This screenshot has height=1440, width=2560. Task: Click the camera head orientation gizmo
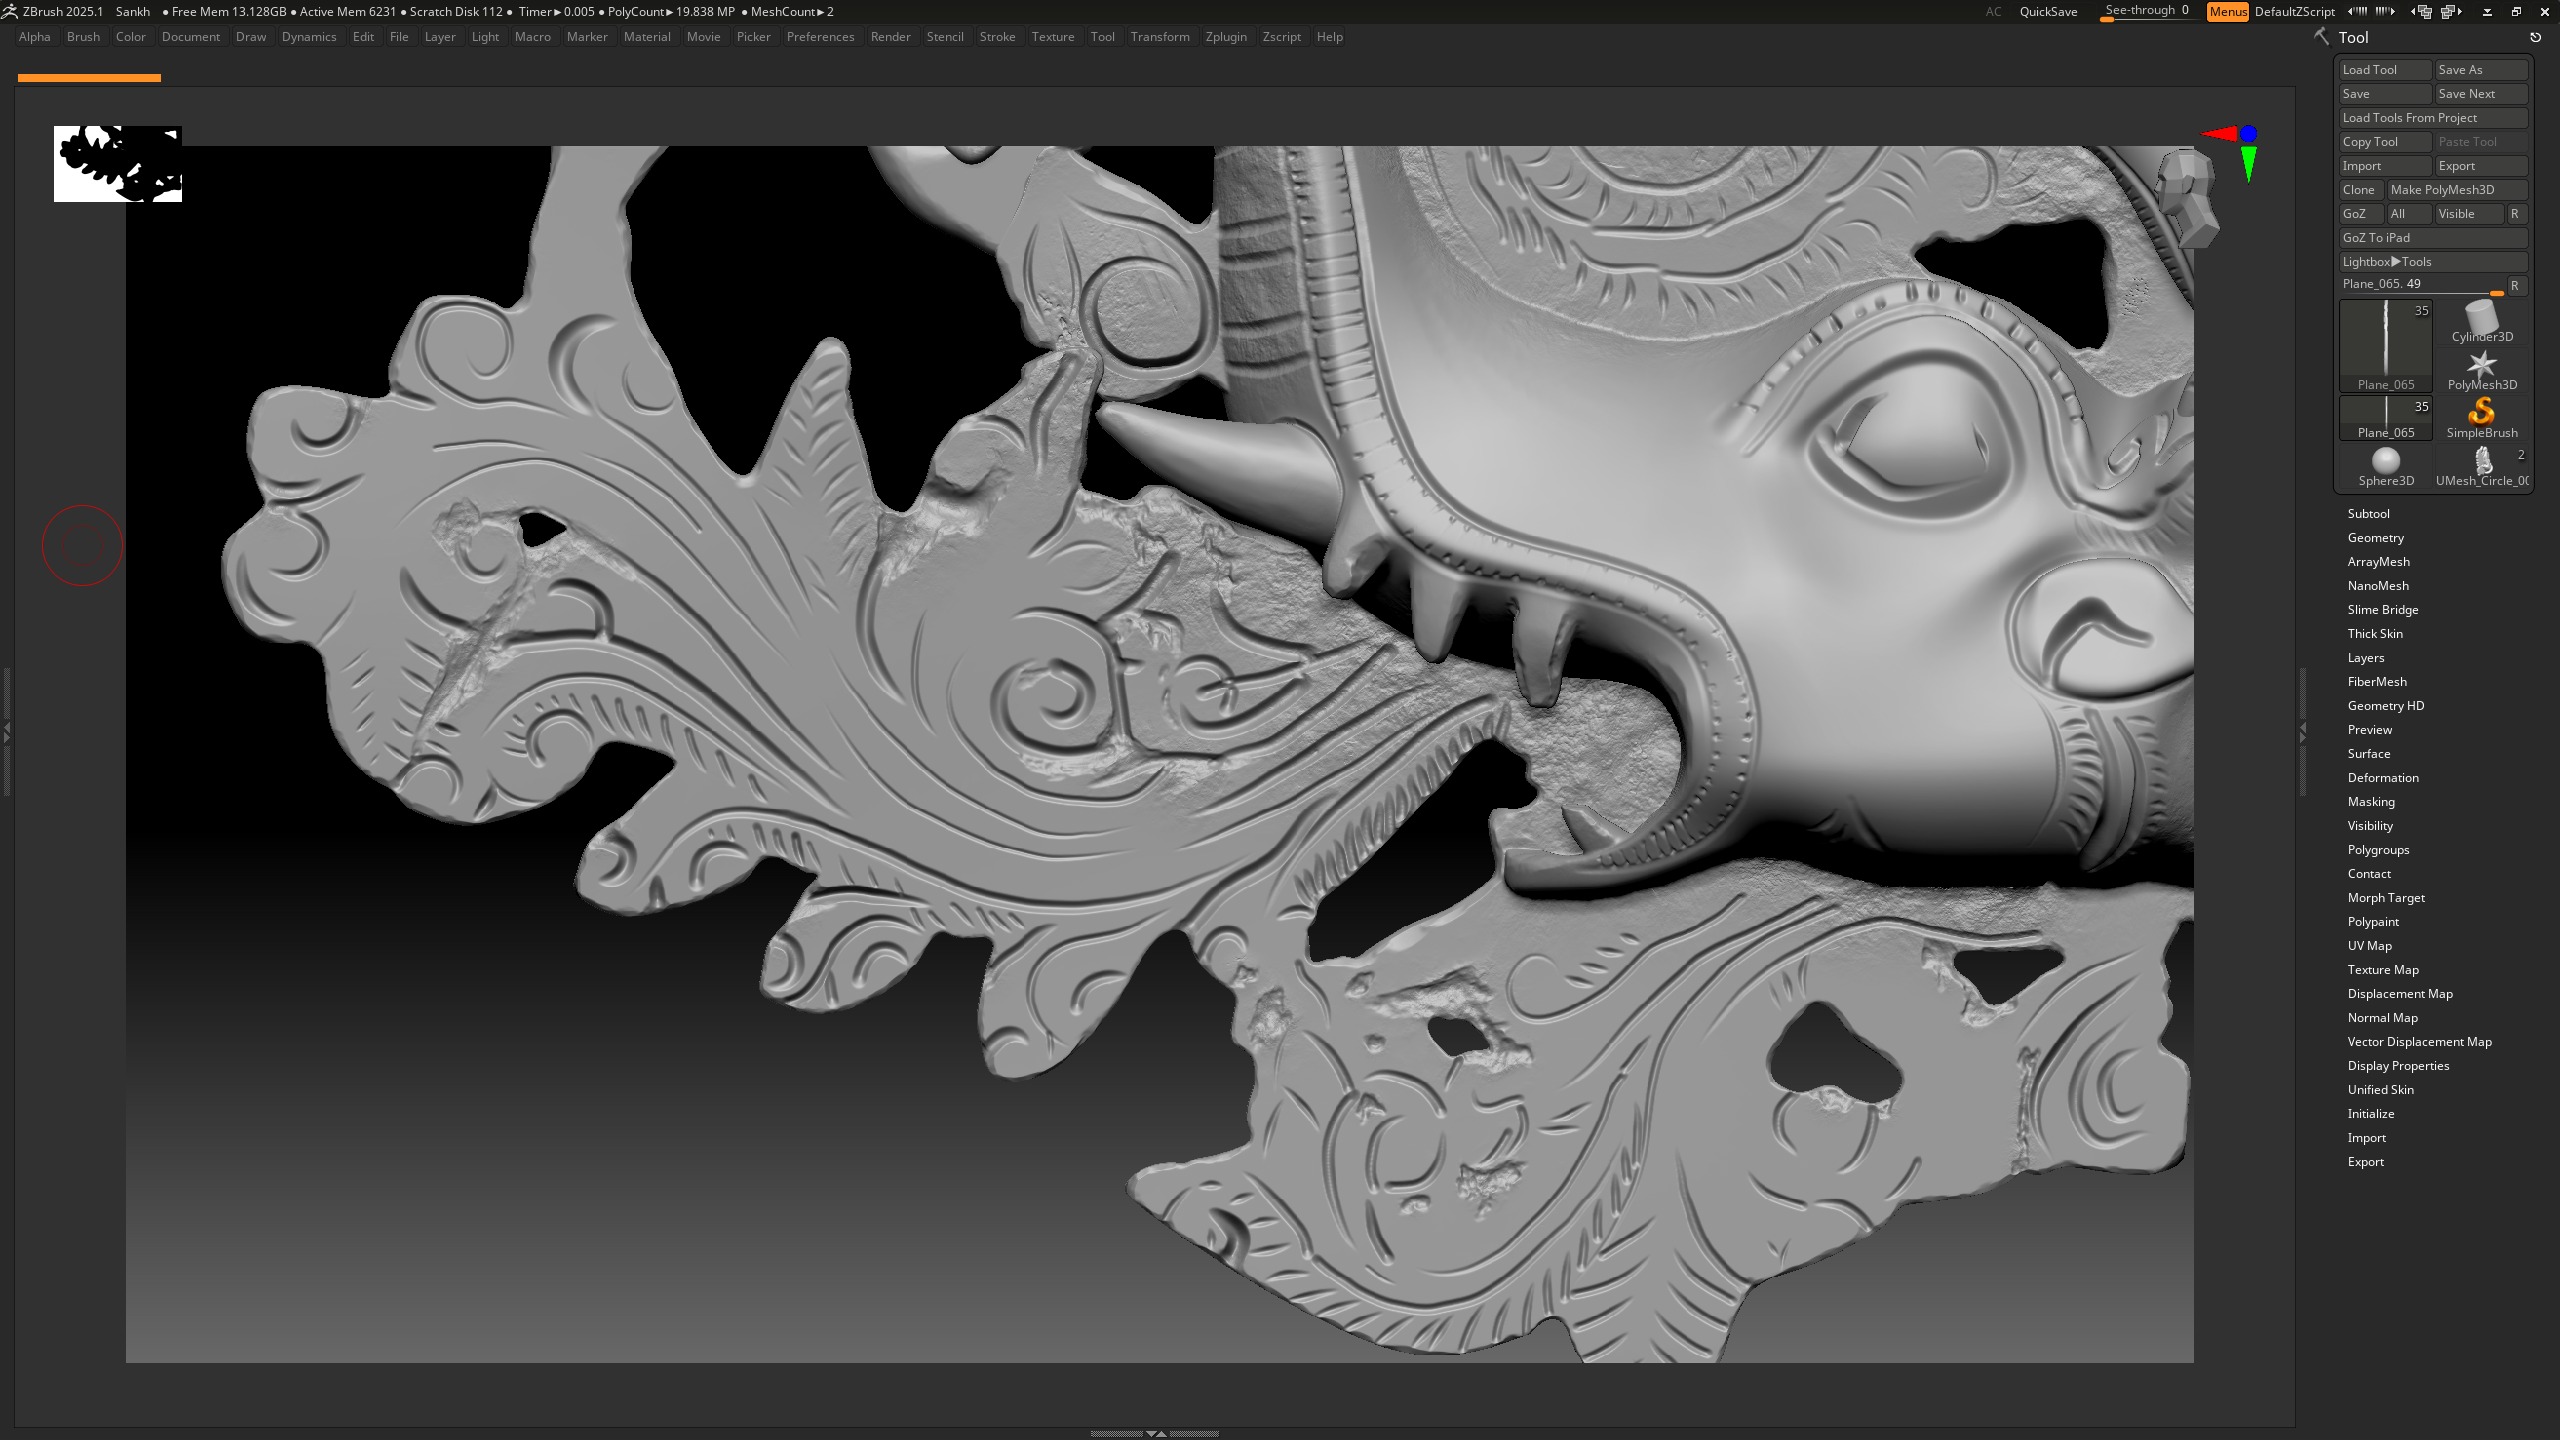coord(2187,198)
